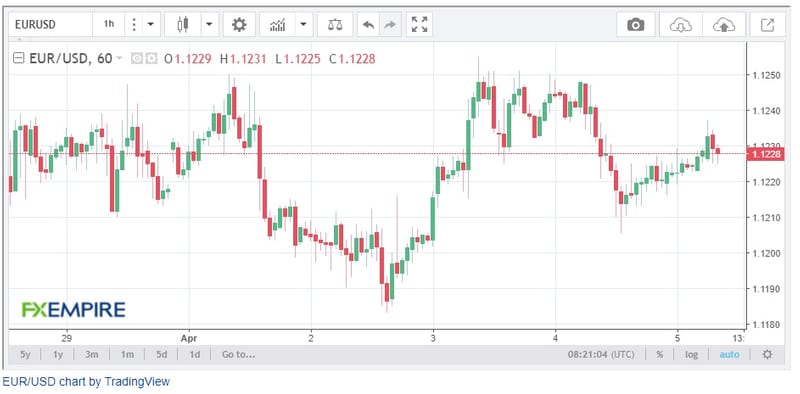The width and height of the screenshot is (800, 394).
Task: Click the save chart cloud-upload icon
Action: click(x=724, y=24)
